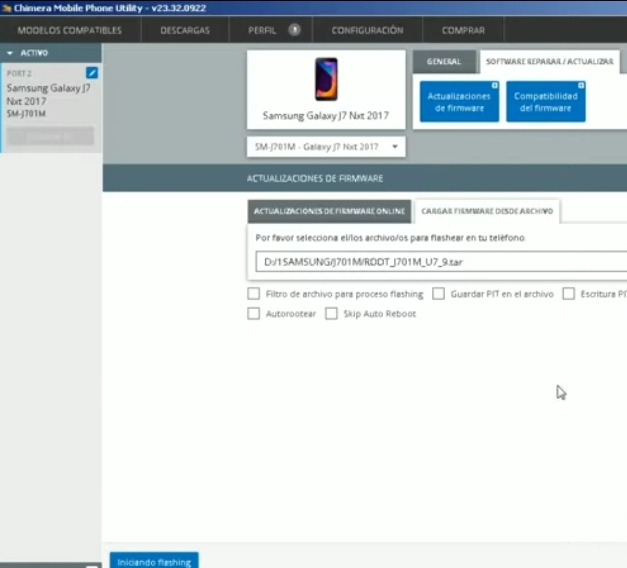
Task: Enable the Autorootear checkbox
Action: coord(254,313)
